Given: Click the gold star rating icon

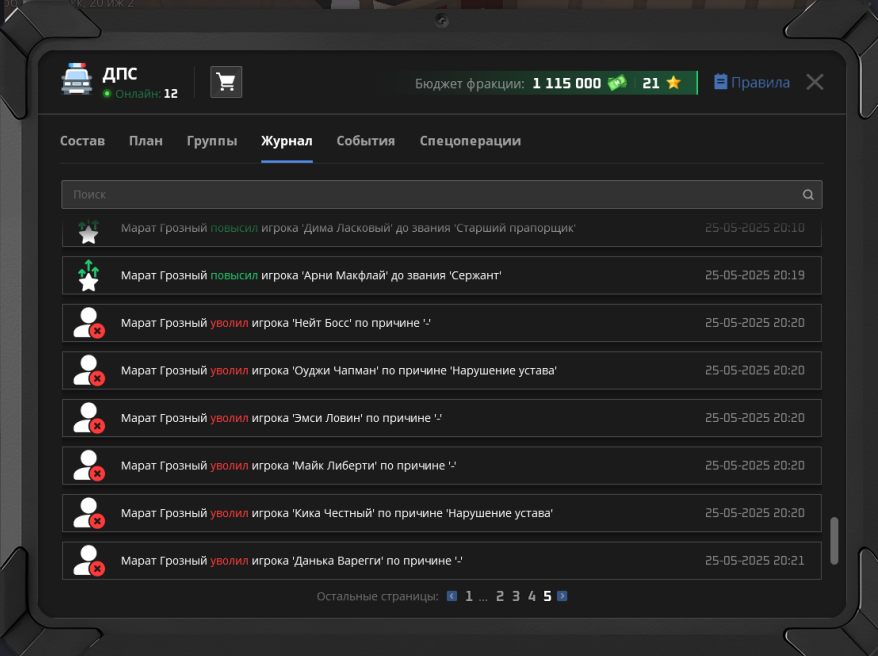Looking at the screenshot, I should coord(674,83).
